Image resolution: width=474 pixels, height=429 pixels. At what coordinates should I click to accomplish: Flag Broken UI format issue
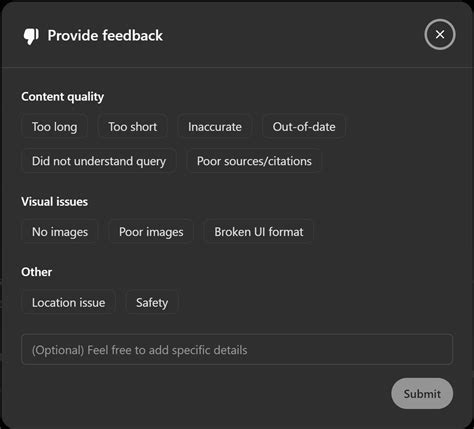pyautogui.click(x=259, y=232)
